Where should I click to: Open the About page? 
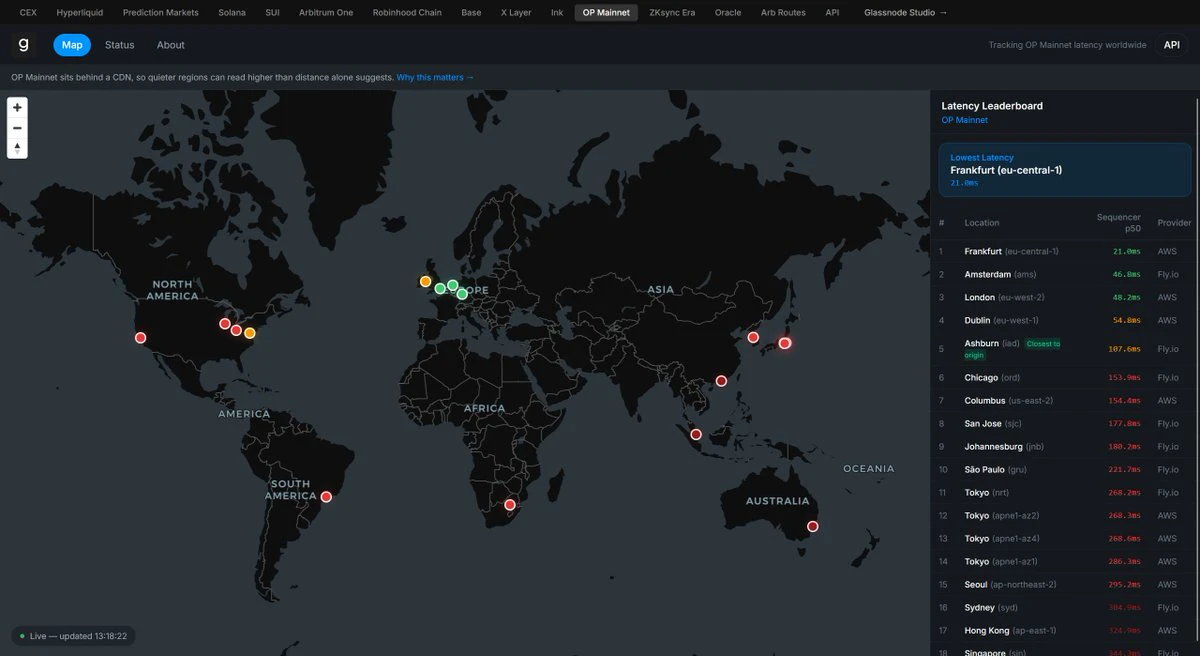point(171,45)
